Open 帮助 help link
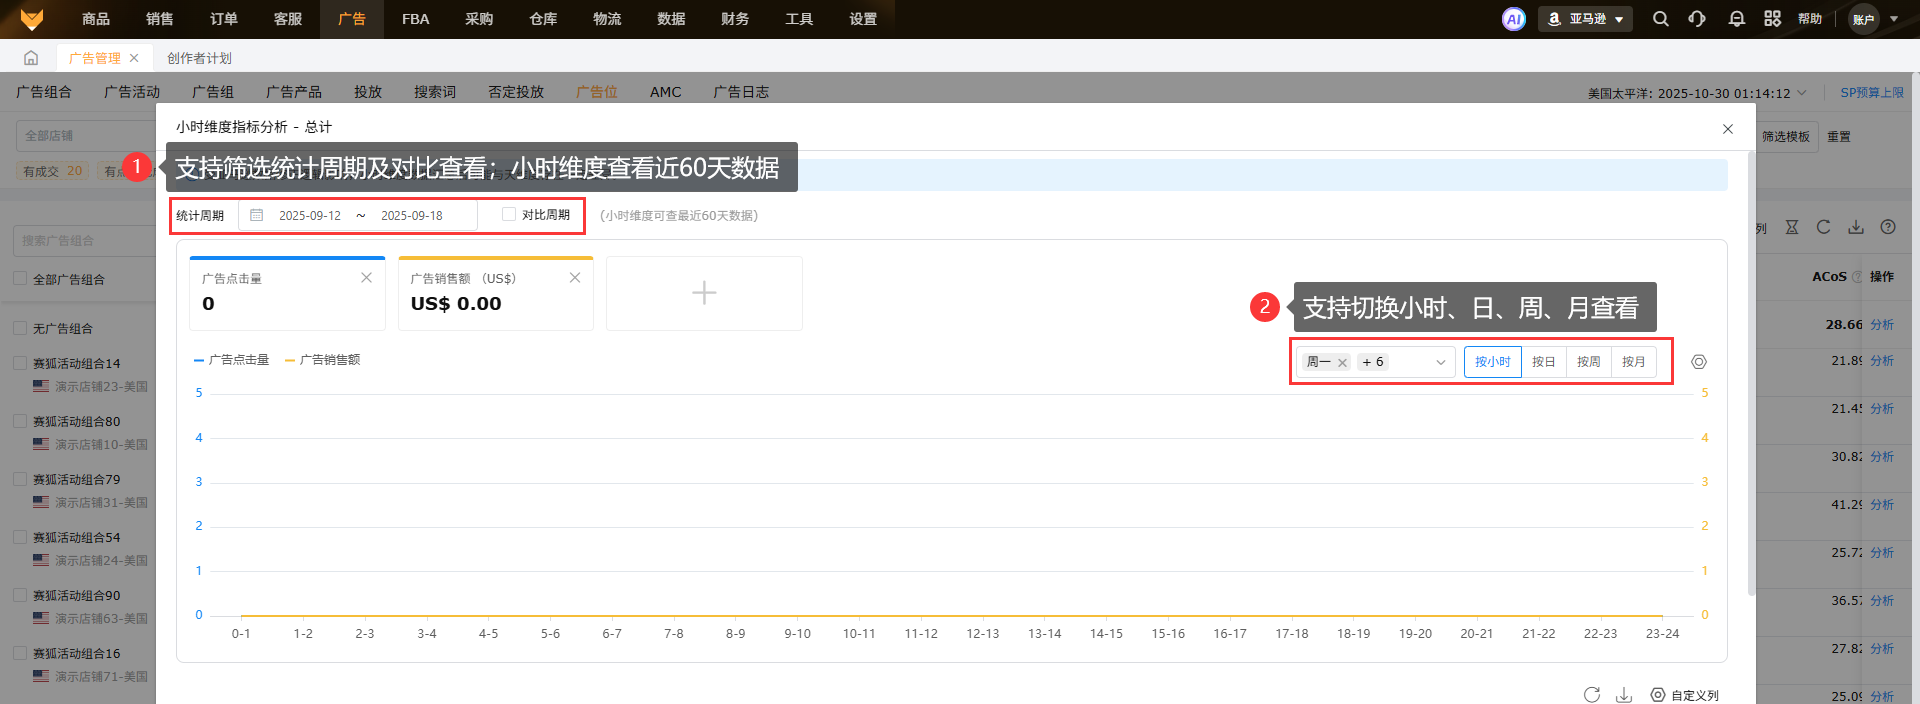 (1810, 19)
